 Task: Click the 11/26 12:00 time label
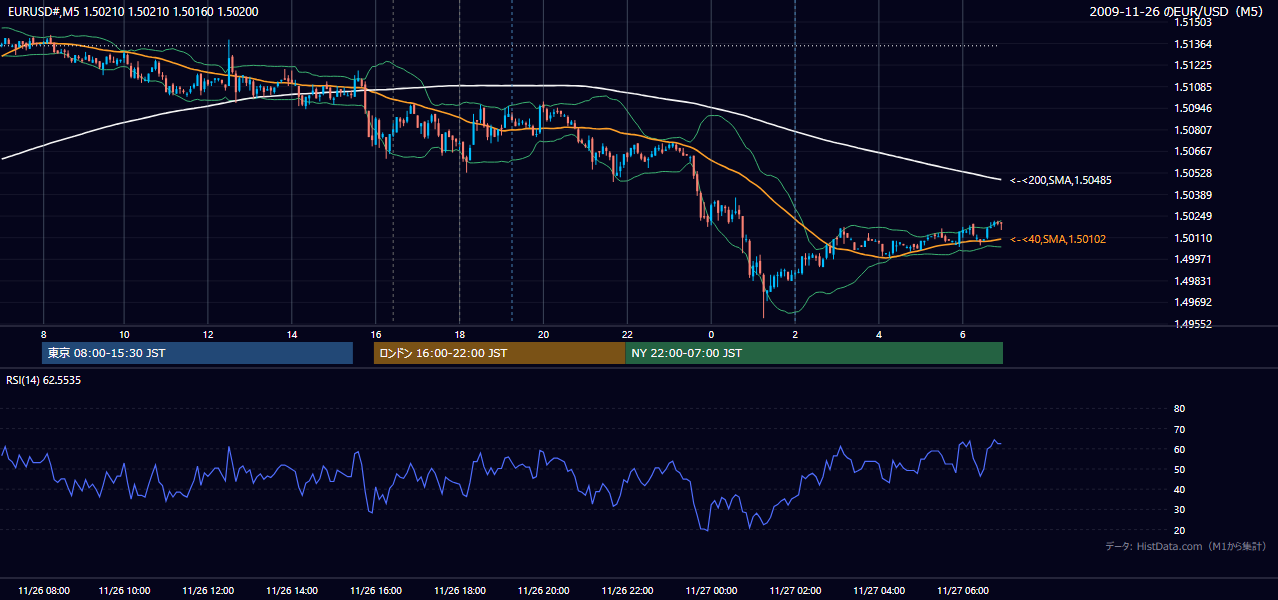209,590
